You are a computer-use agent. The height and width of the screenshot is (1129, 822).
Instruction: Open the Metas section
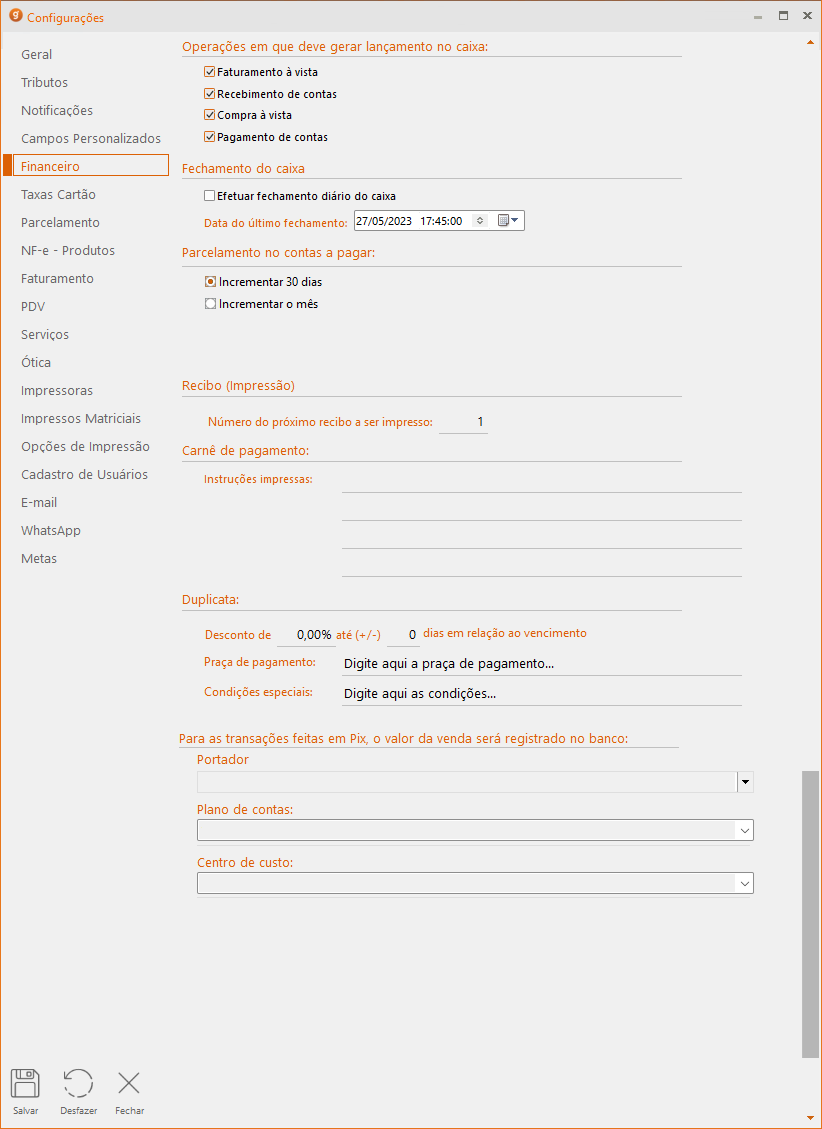click(39, 559)
